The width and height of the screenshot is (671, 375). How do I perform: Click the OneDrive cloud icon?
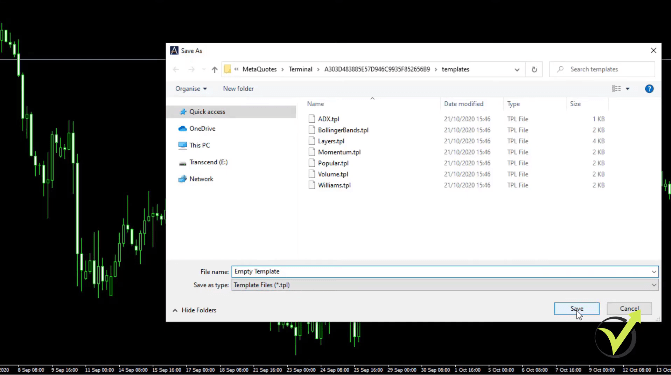pyautogui.click(x=182, y=128)
